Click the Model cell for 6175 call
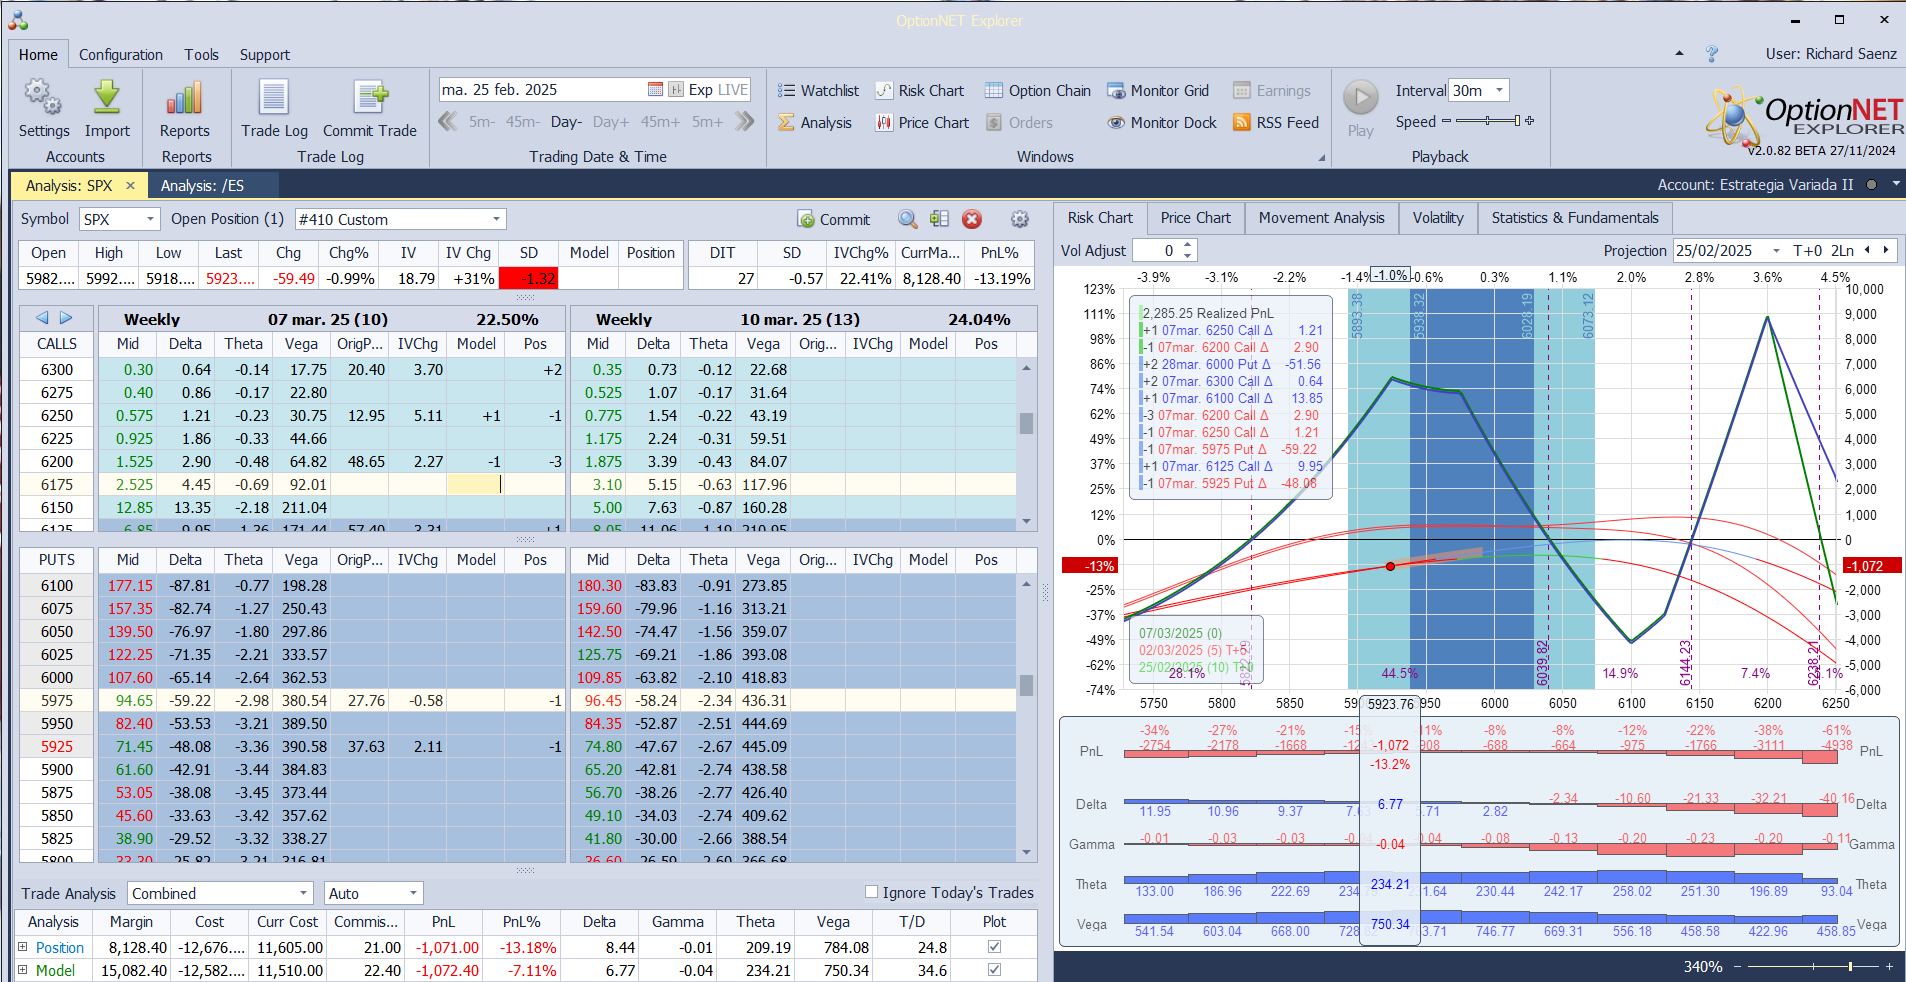 475,485
